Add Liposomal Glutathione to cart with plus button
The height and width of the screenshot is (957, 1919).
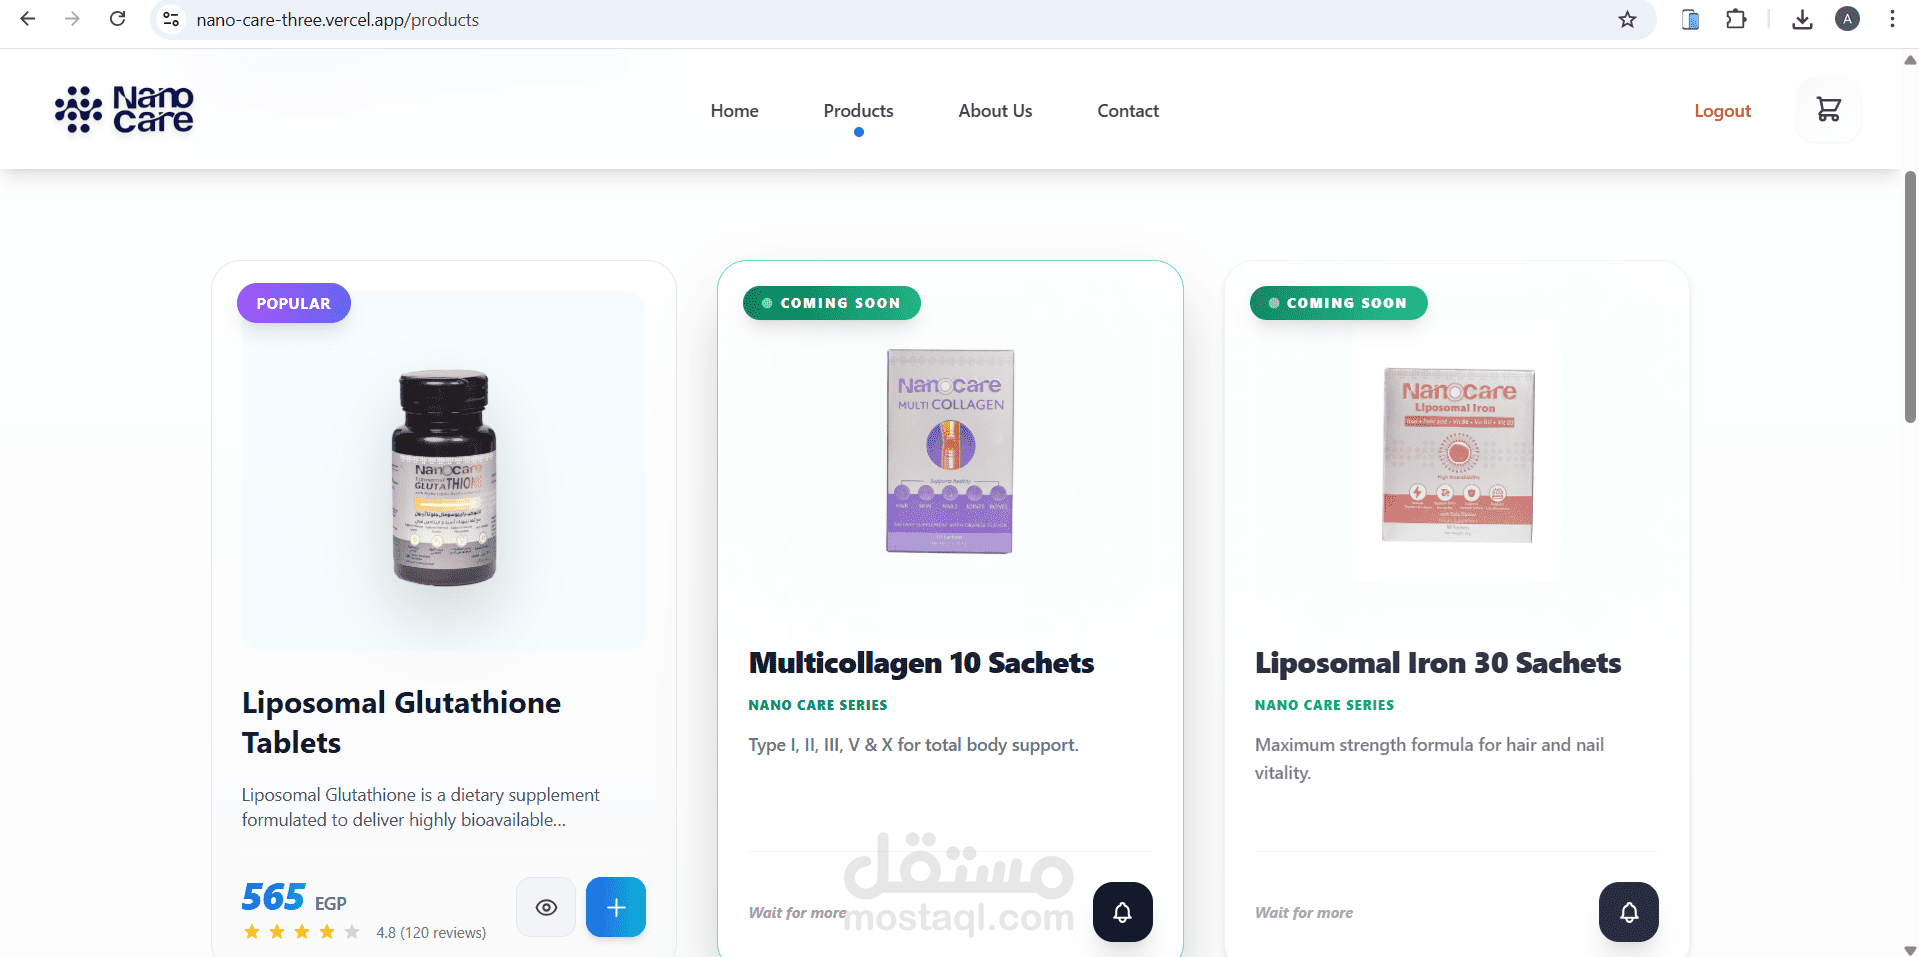(616, 907)
